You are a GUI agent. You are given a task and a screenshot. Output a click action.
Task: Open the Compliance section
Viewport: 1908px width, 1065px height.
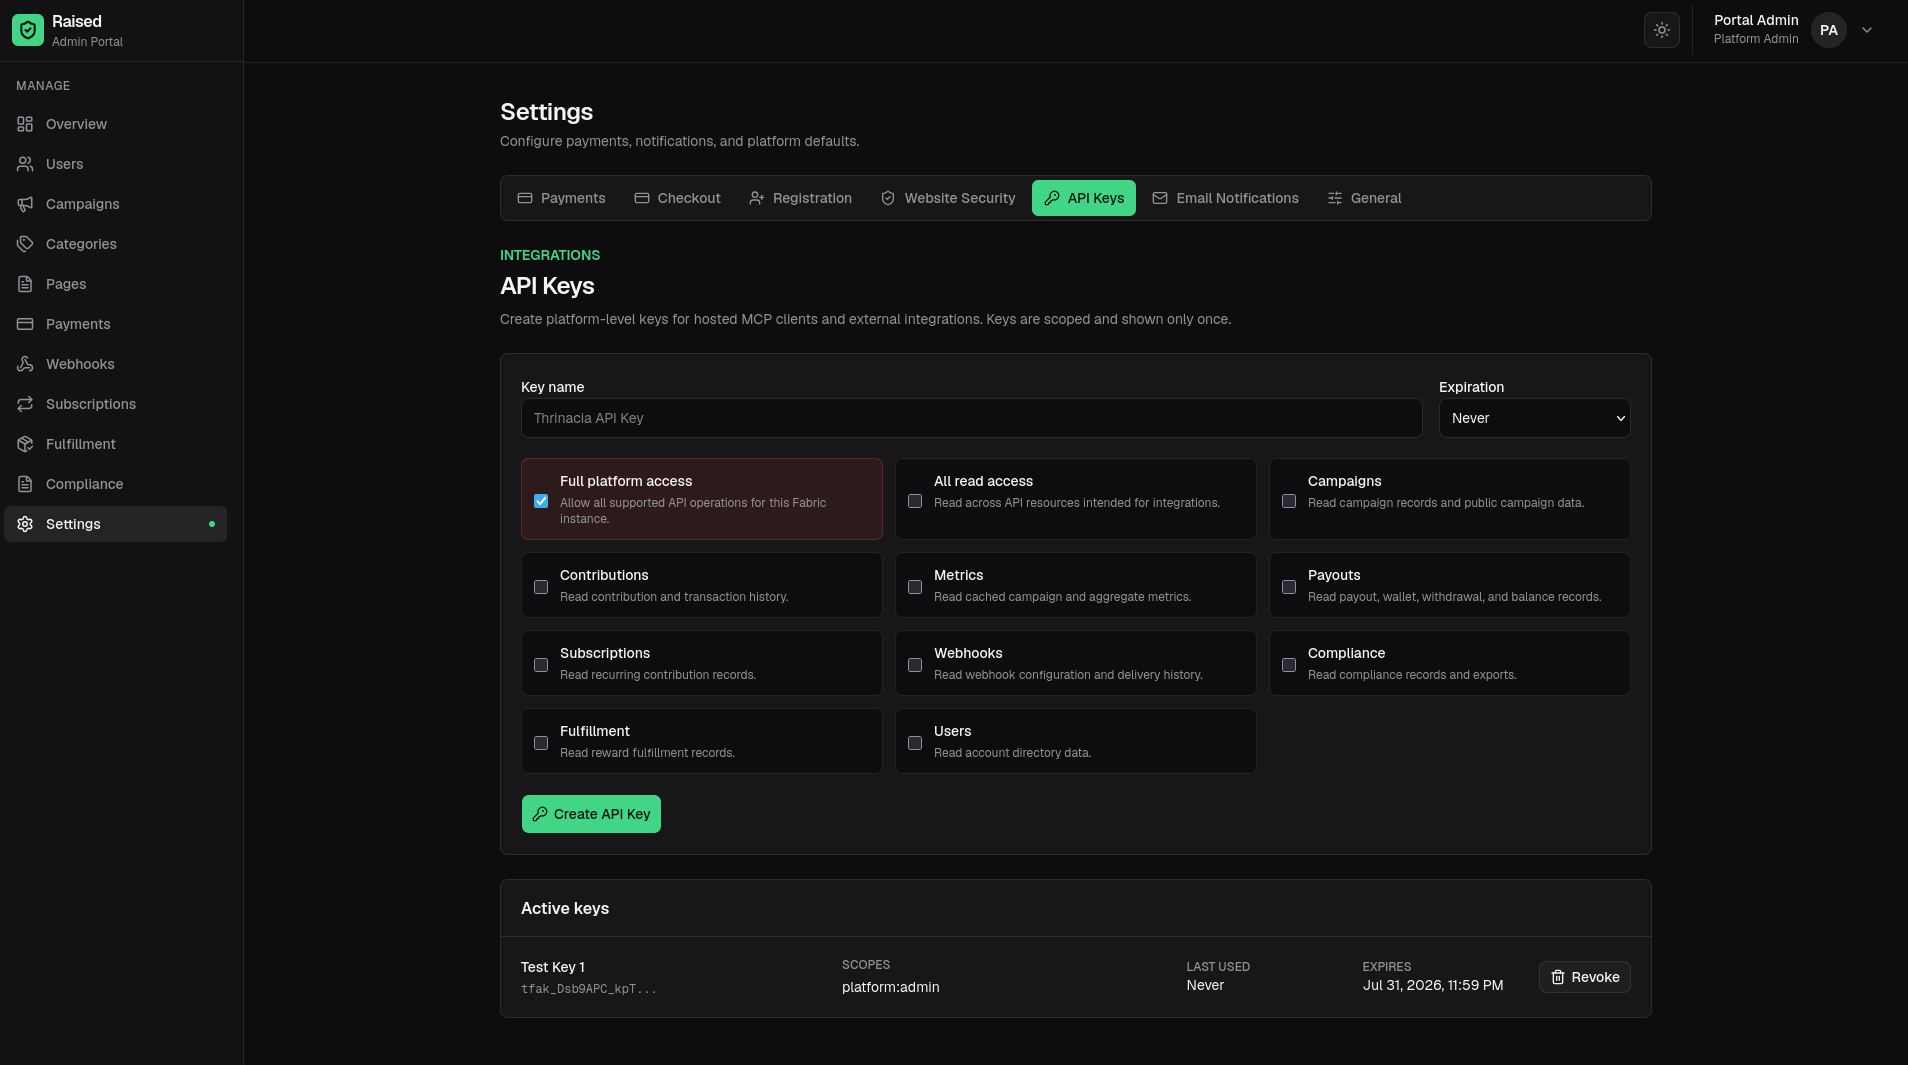tap(115, 484)
